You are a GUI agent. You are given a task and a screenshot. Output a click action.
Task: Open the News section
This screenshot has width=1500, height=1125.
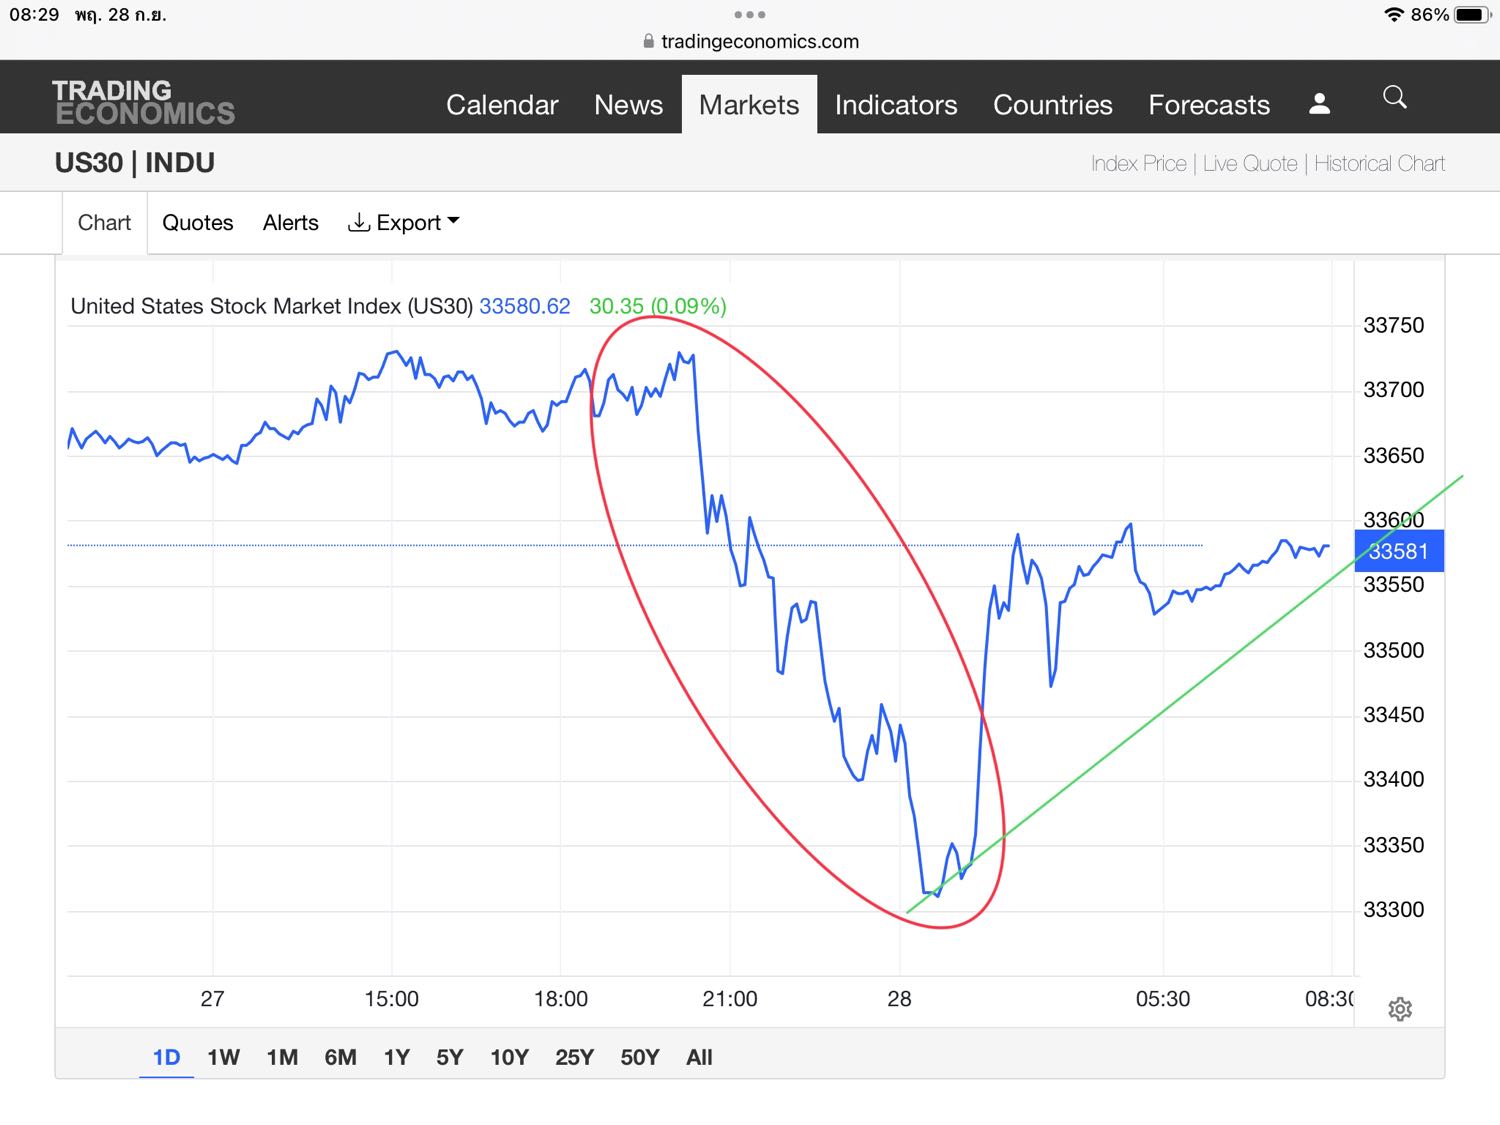coord(628,105)
